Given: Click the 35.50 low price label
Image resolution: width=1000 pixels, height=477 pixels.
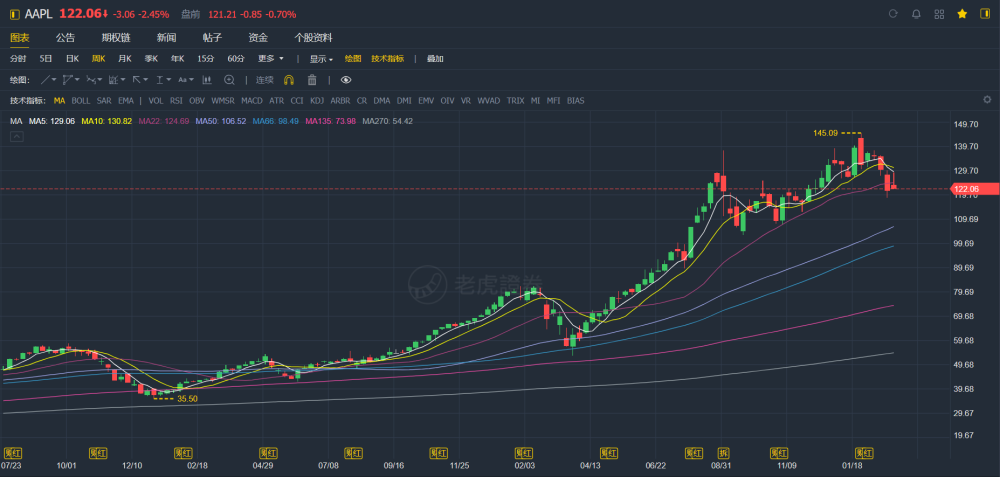Looking at the screenshot, I should [x=188, y=398].
